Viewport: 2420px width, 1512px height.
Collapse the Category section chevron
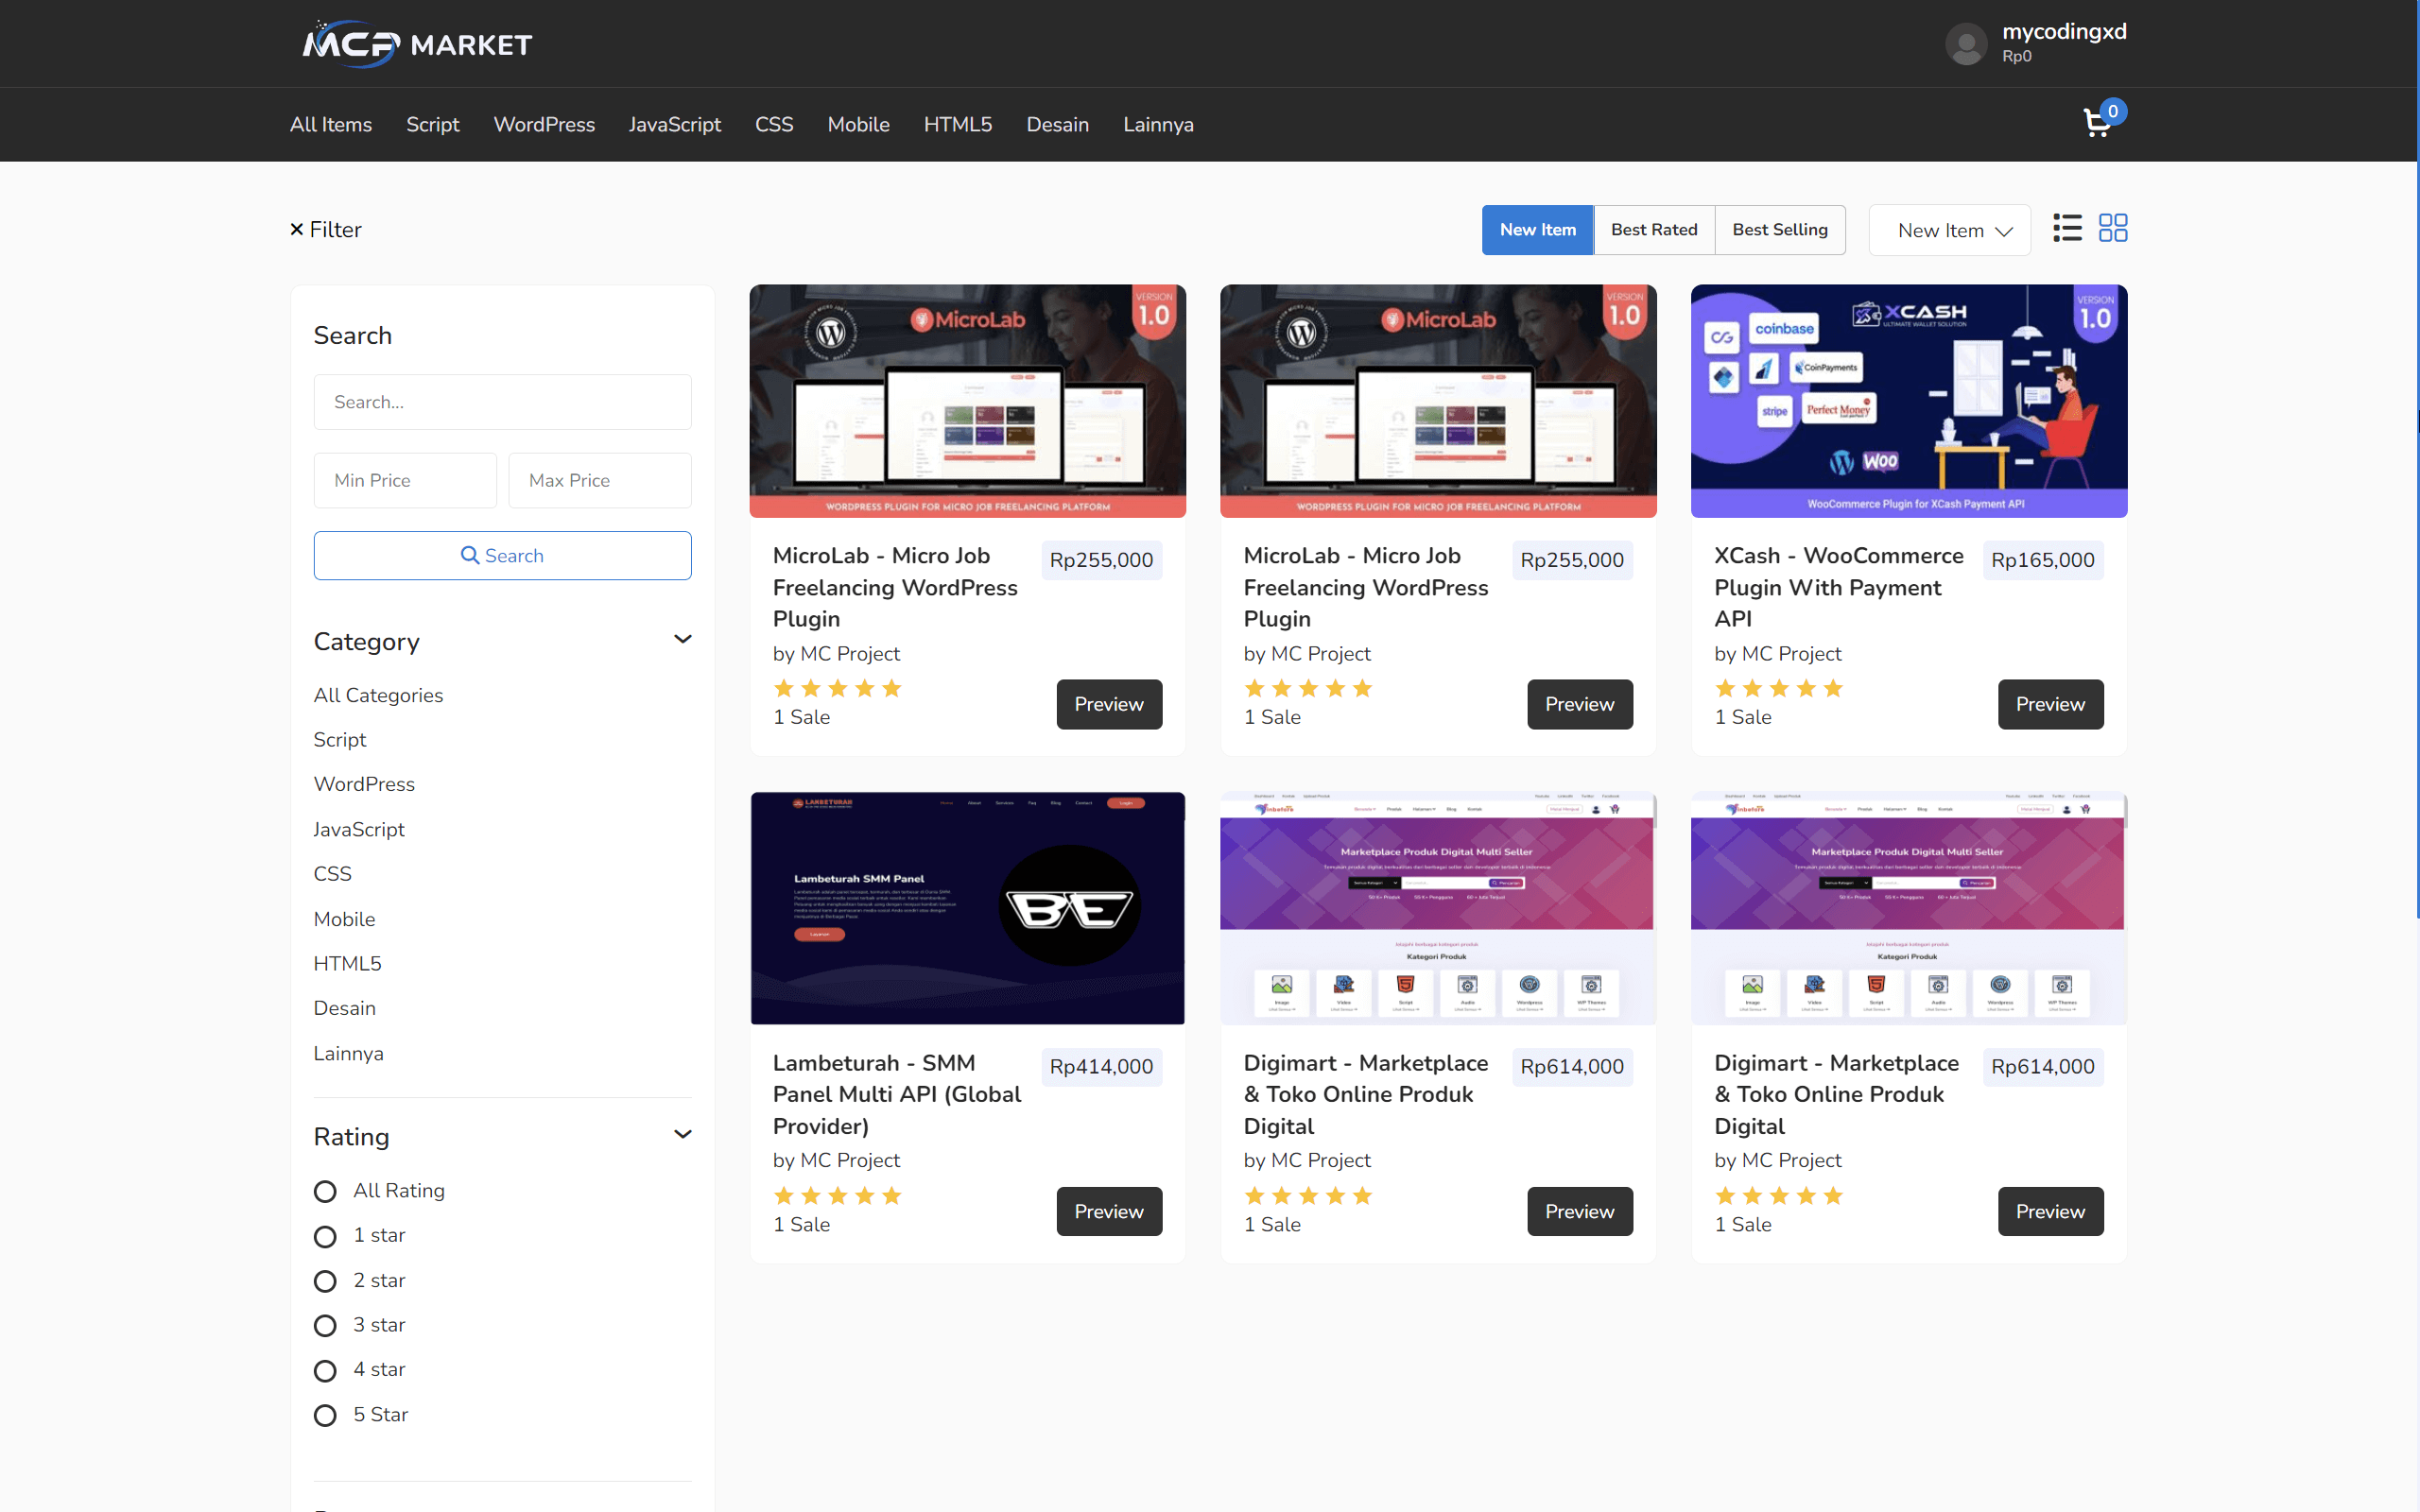pos(682,639)
